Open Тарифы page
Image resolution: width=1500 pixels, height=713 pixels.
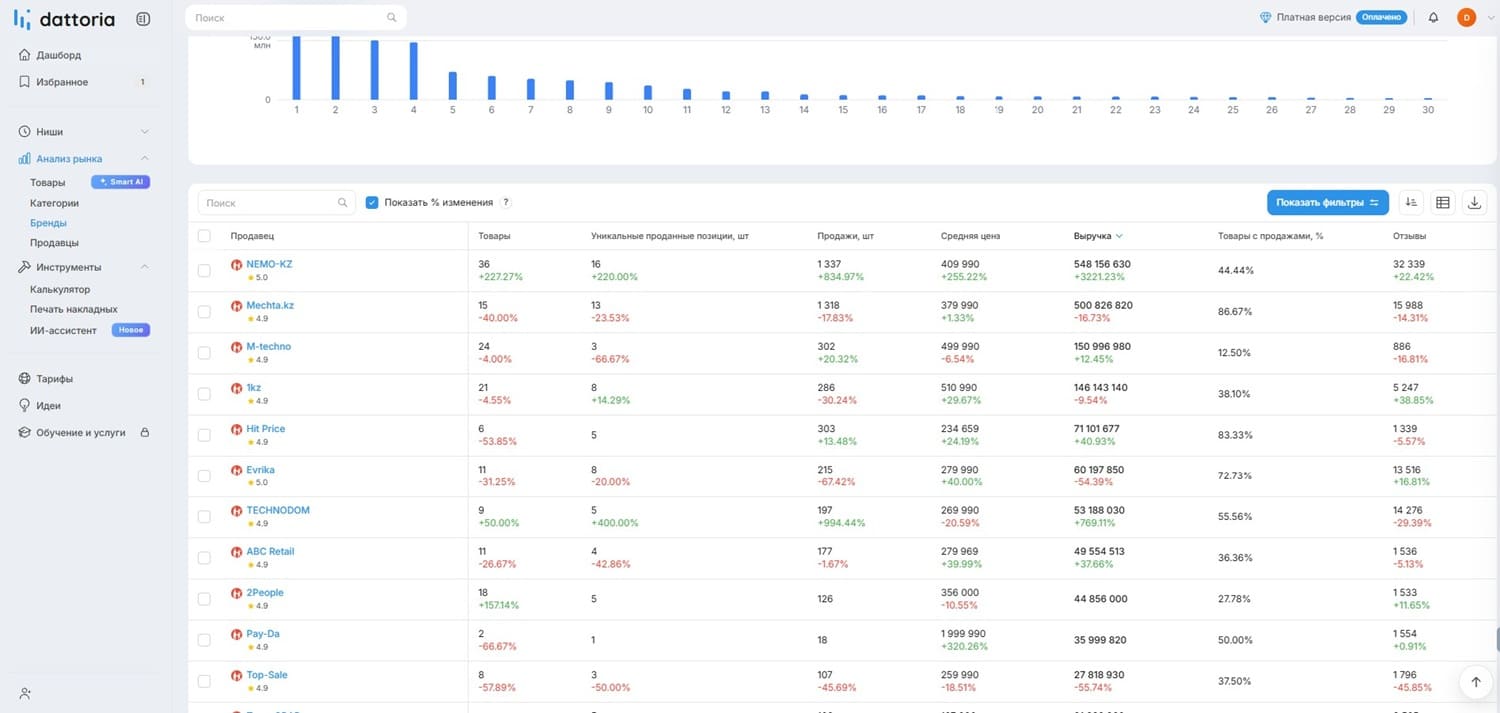[x=54, y=379]
